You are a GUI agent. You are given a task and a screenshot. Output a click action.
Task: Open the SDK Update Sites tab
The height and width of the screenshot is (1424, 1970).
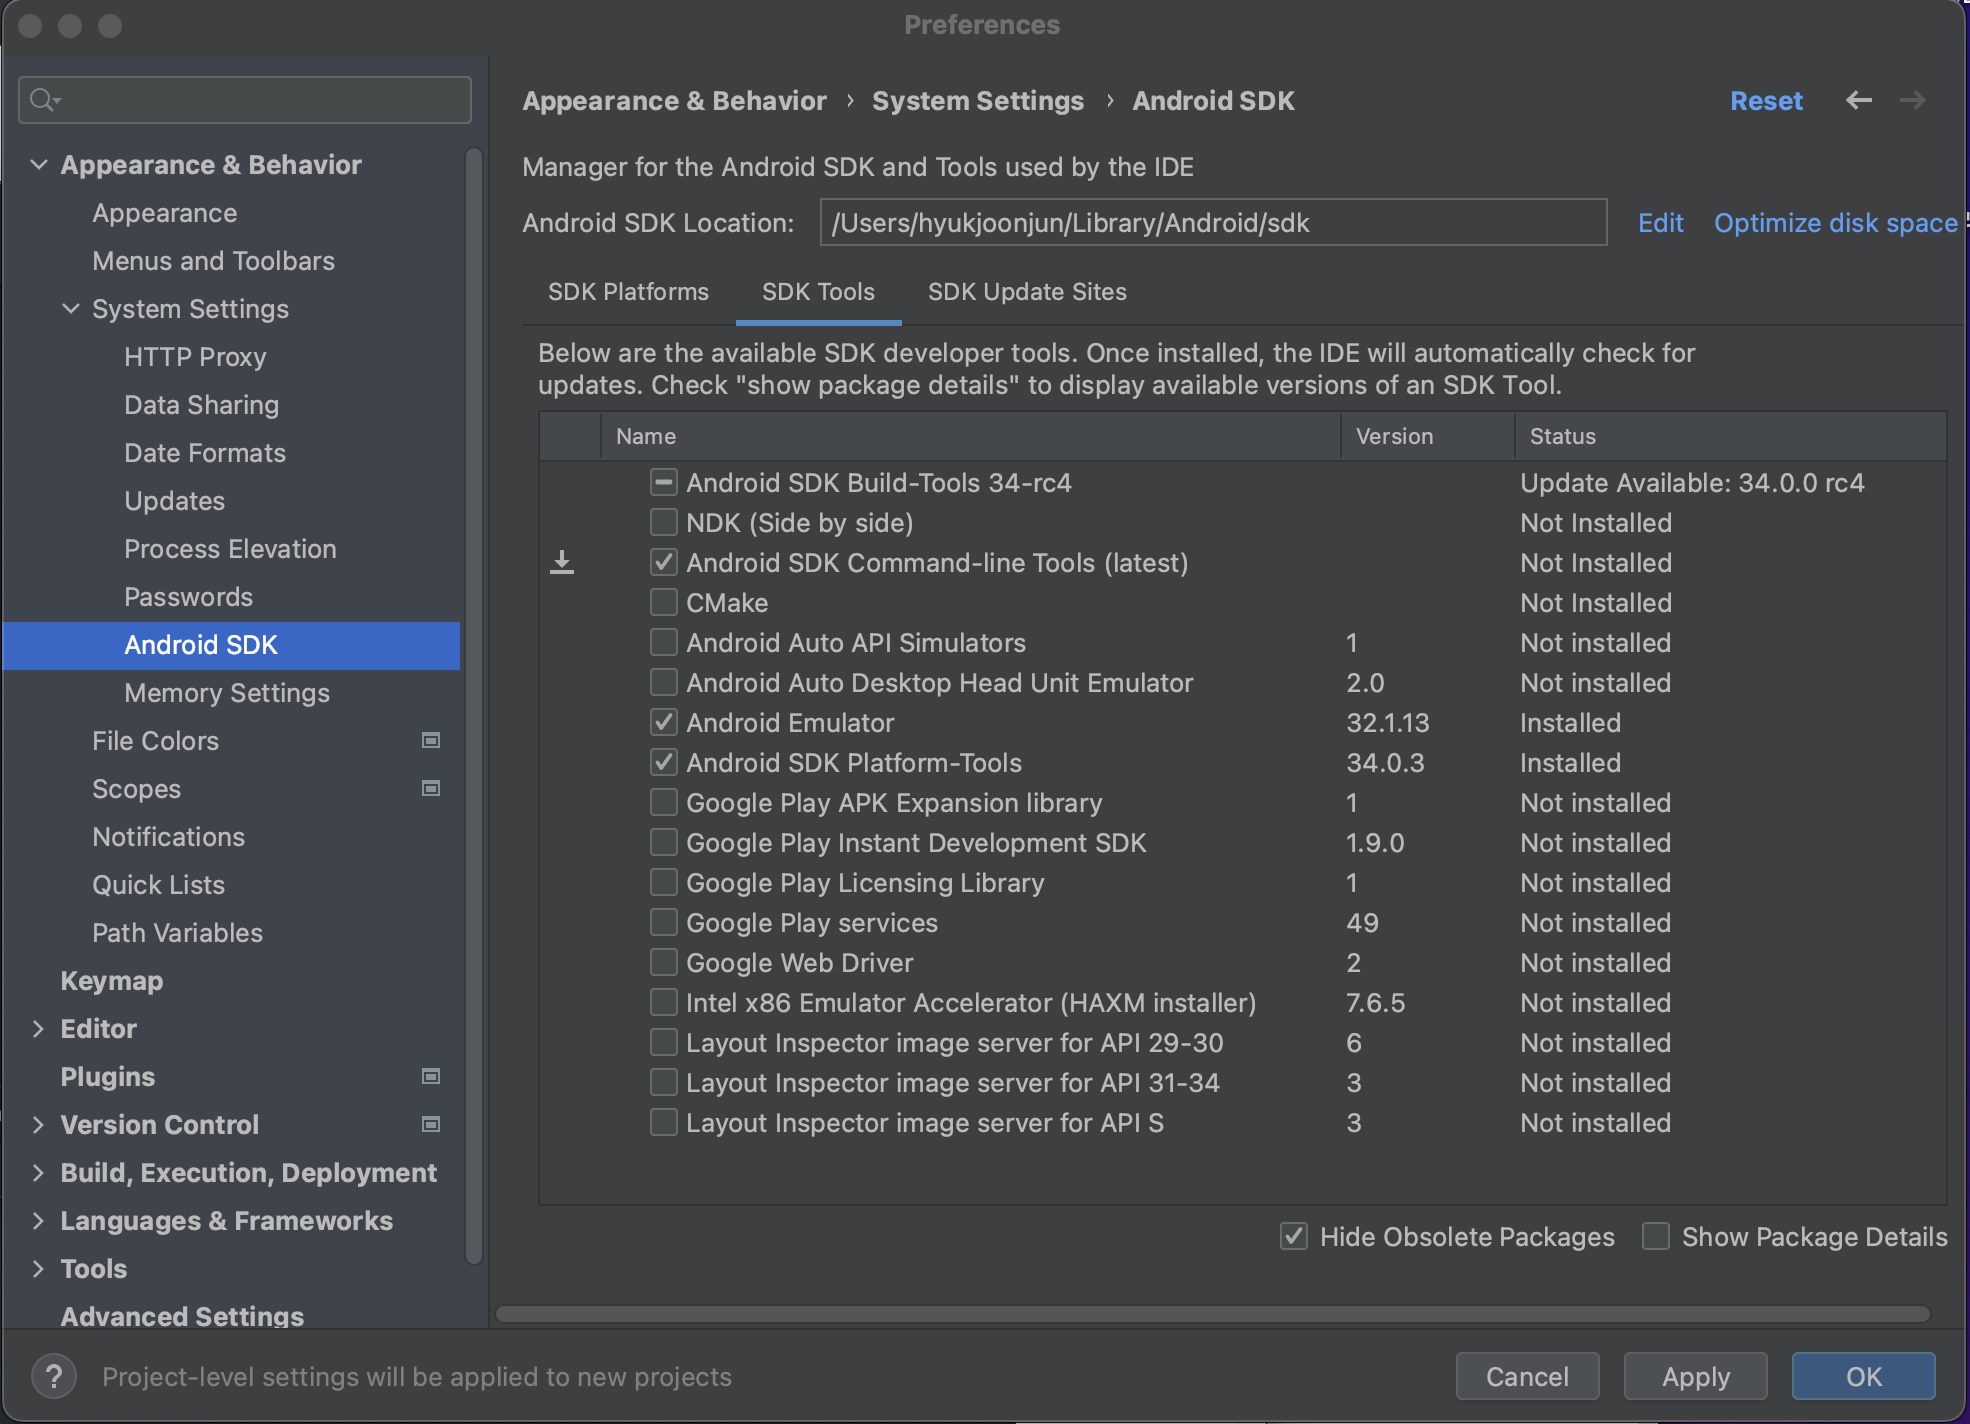(1027, 292)
